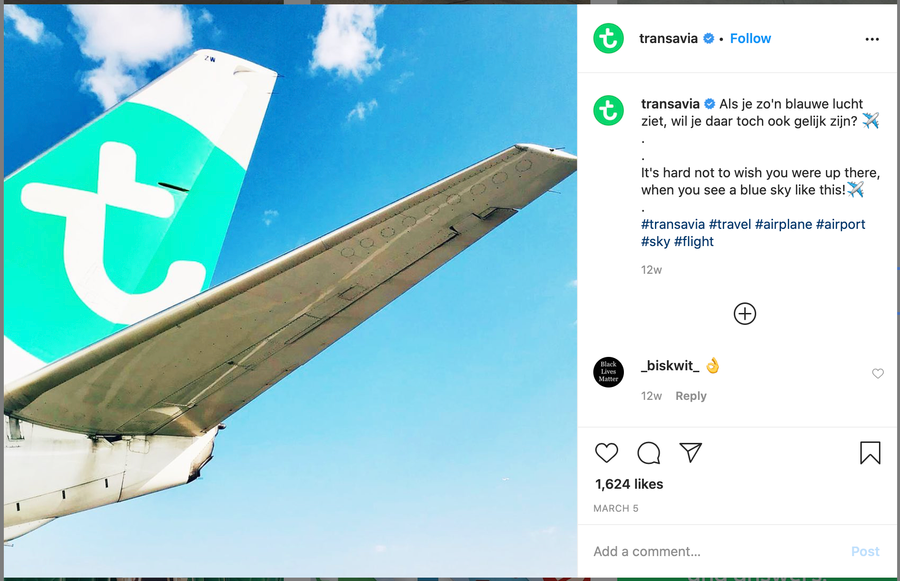
Task: Open _biskwit_ profile picture
Action: tap(608, 372)
